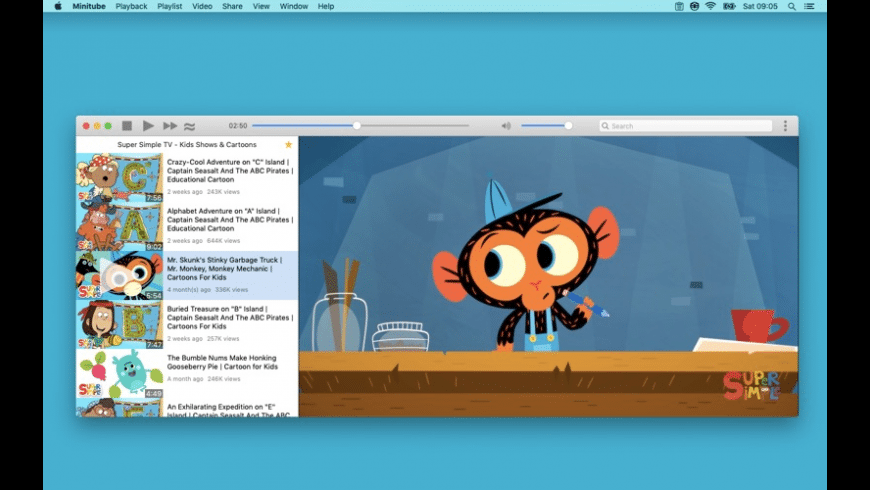Select the Alphabet Adventure on "A" Island thumbnail
Image resolution: width=870 pixels, height=490 pixels.
[x=119, y=226]
